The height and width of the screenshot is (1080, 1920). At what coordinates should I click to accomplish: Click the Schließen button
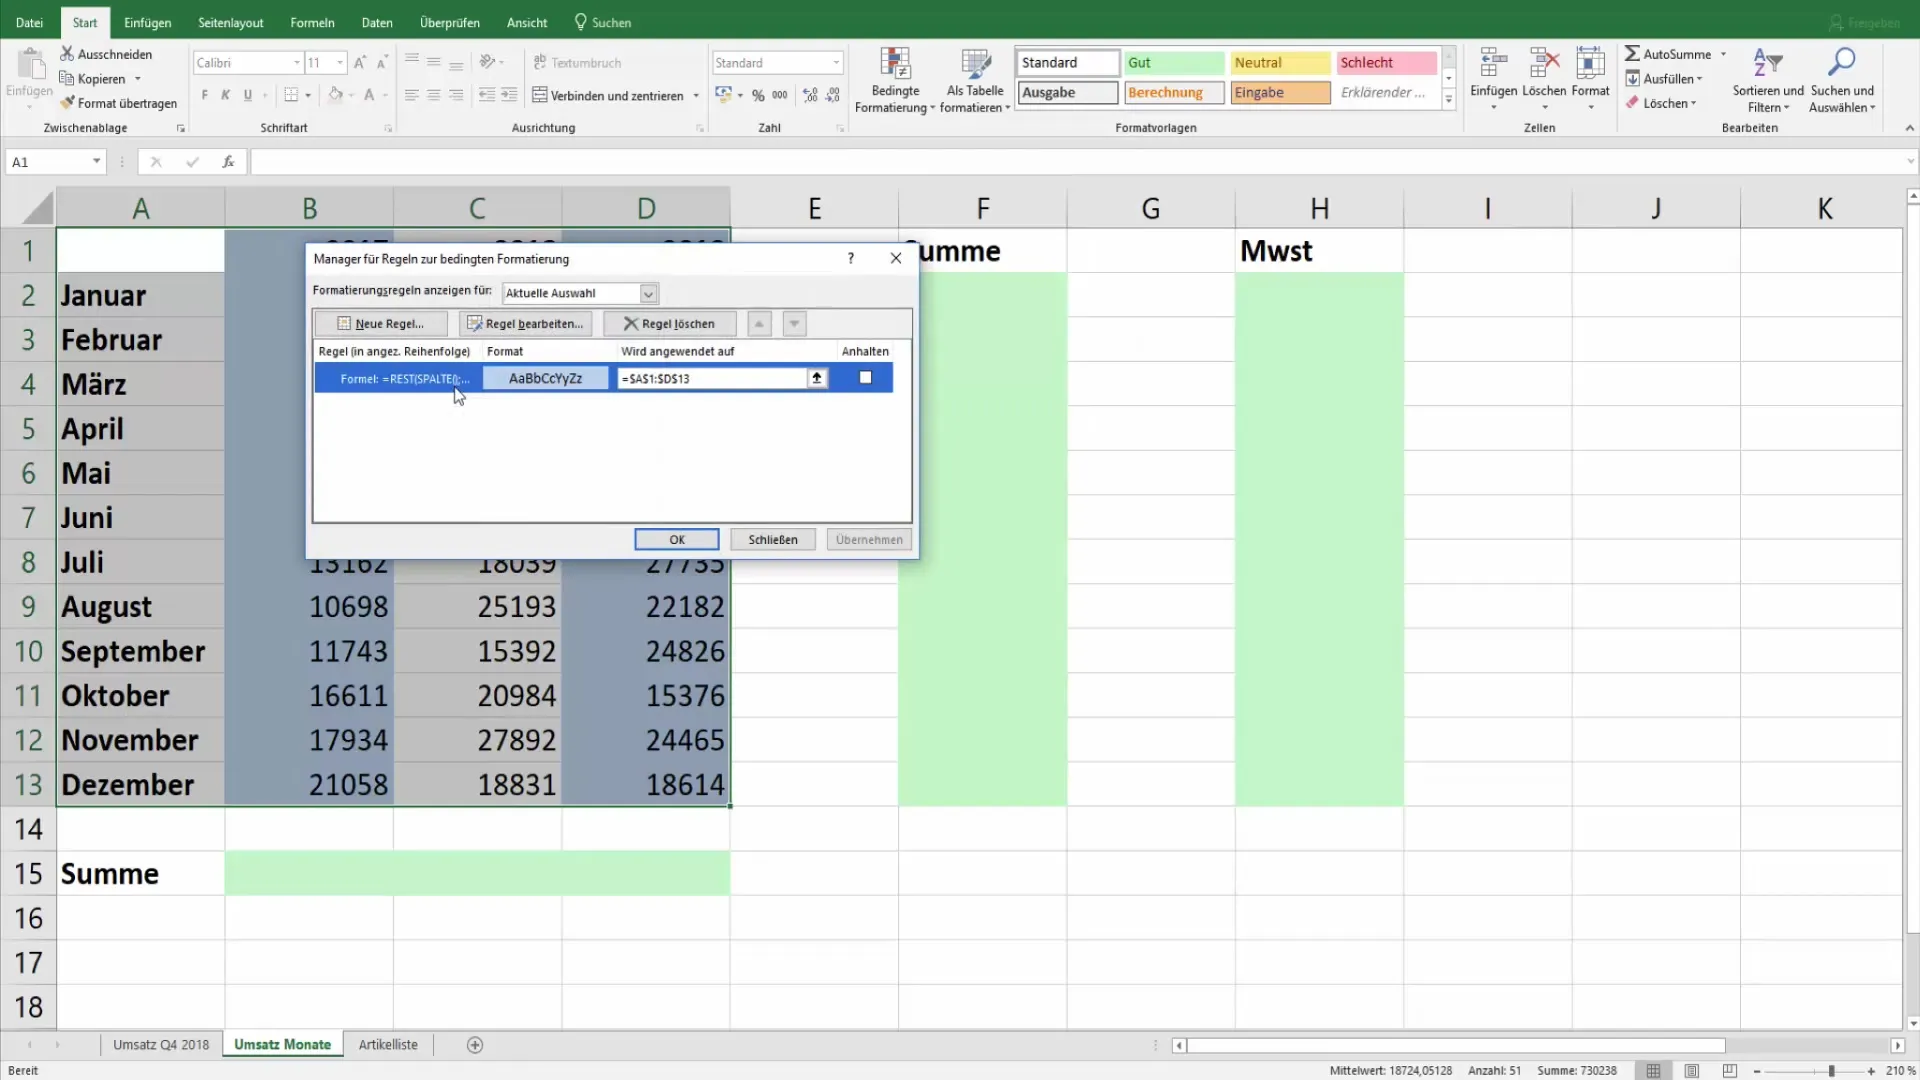[773, 540]
